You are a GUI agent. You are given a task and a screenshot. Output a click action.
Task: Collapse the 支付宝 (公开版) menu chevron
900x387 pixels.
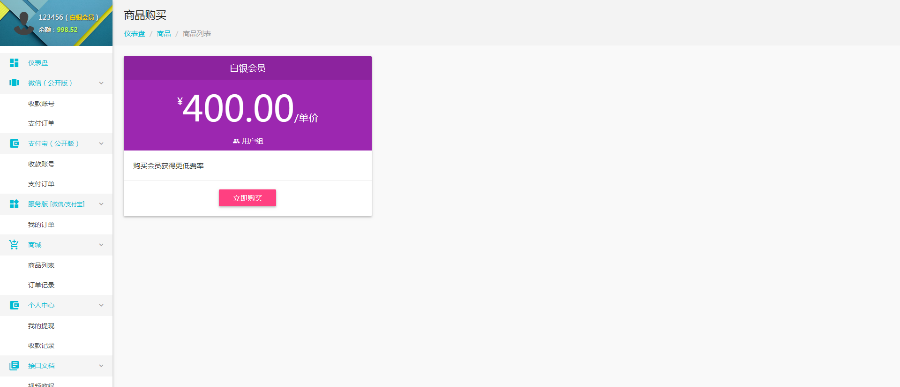click(x=101, y=144)
